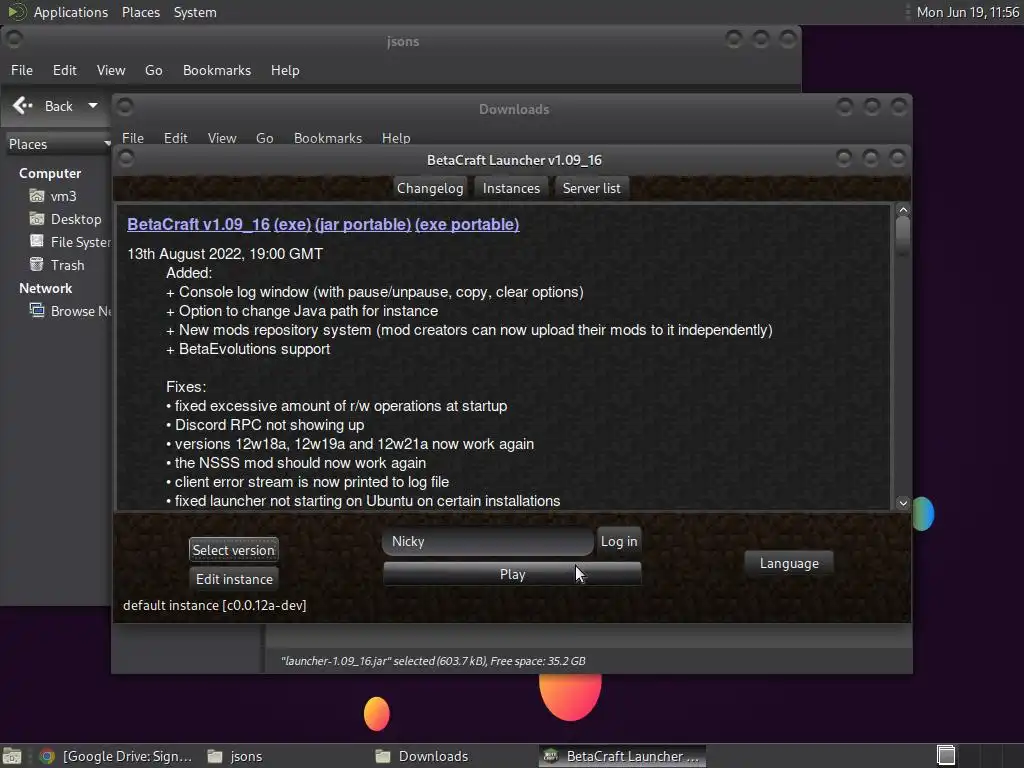Click the clock showing Mon Jun 19
Viewport: 1024px width, 768px height.
click(x=968, y=12)
